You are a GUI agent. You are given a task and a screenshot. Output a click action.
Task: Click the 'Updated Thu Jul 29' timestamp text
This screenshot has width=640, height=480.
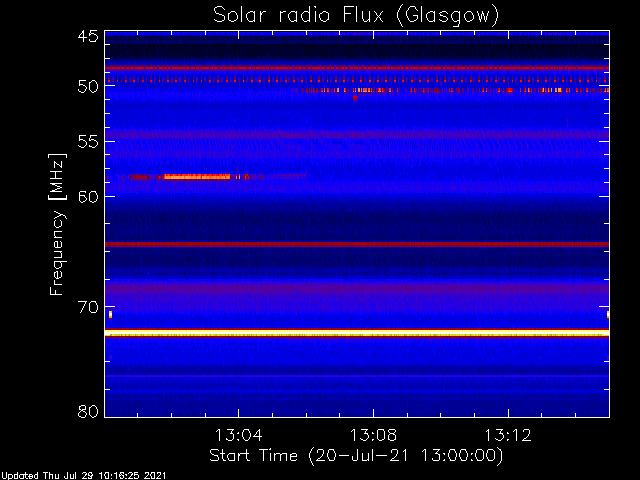coord(84,476)
